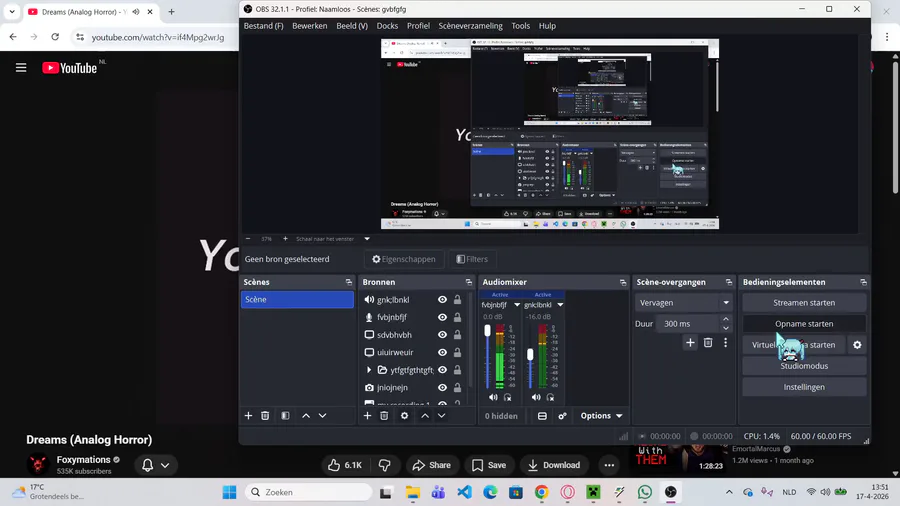This screenshot has width=900, height=506.
Task: Zoom in preview with plus icon
Action: coord(285,239)
